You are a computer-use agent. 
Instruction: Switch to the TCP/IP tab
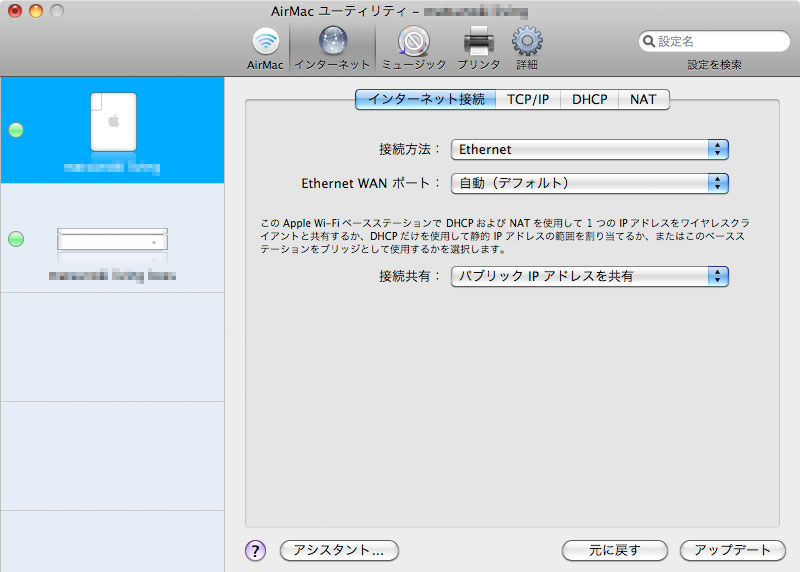point(528,99)
